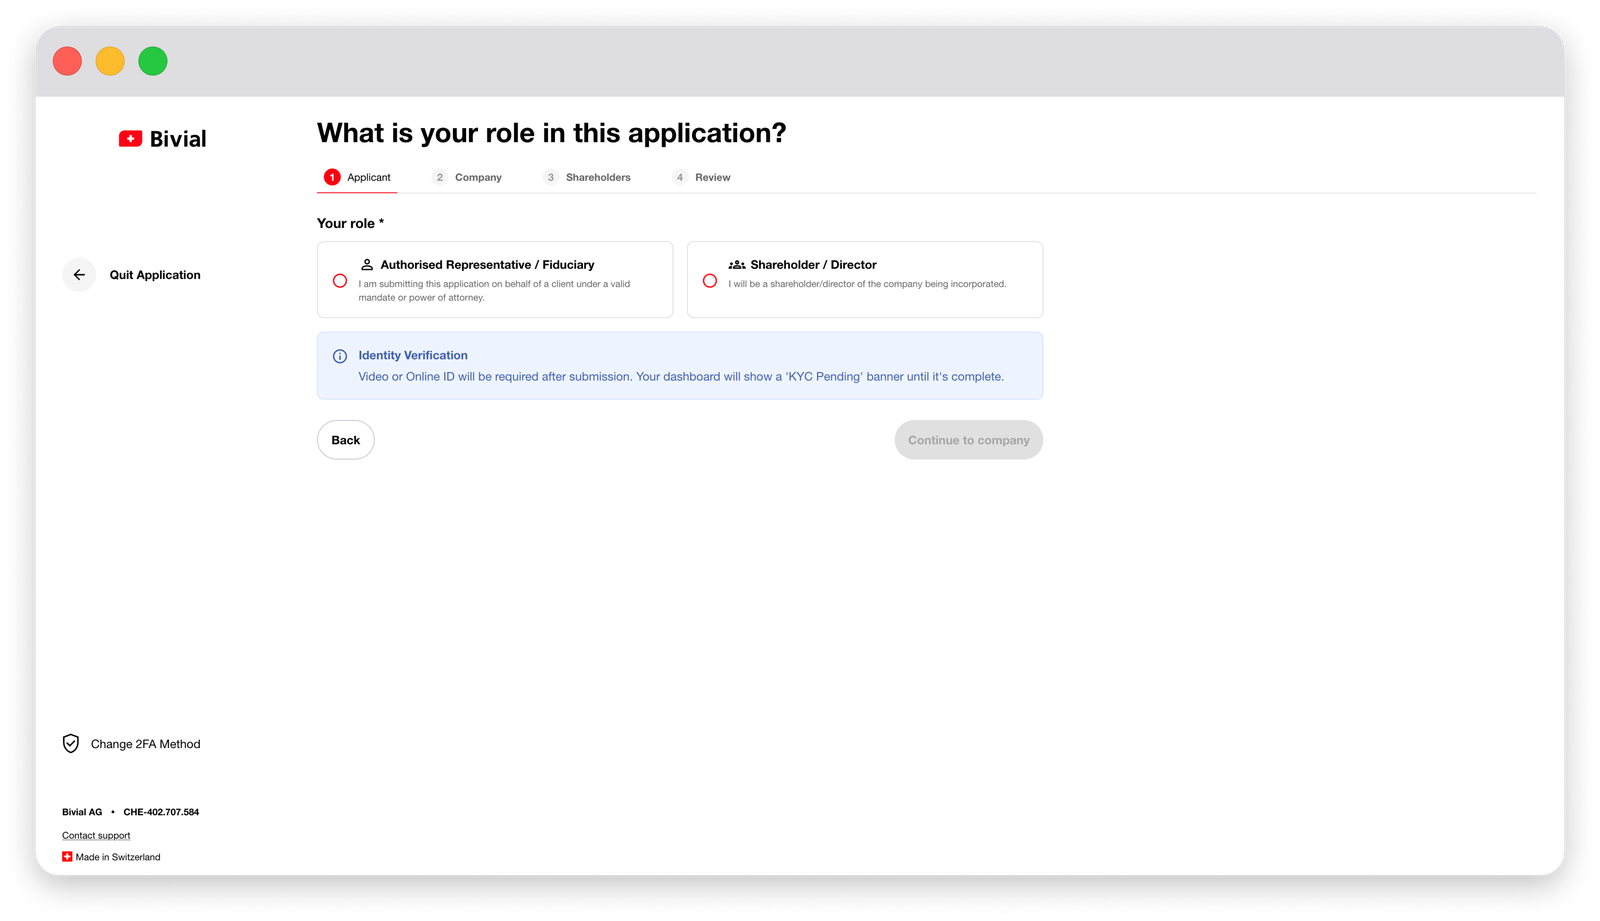
Task: Click the small Swiss flag beside Made in Switzerland
Action: pos(67,857)
